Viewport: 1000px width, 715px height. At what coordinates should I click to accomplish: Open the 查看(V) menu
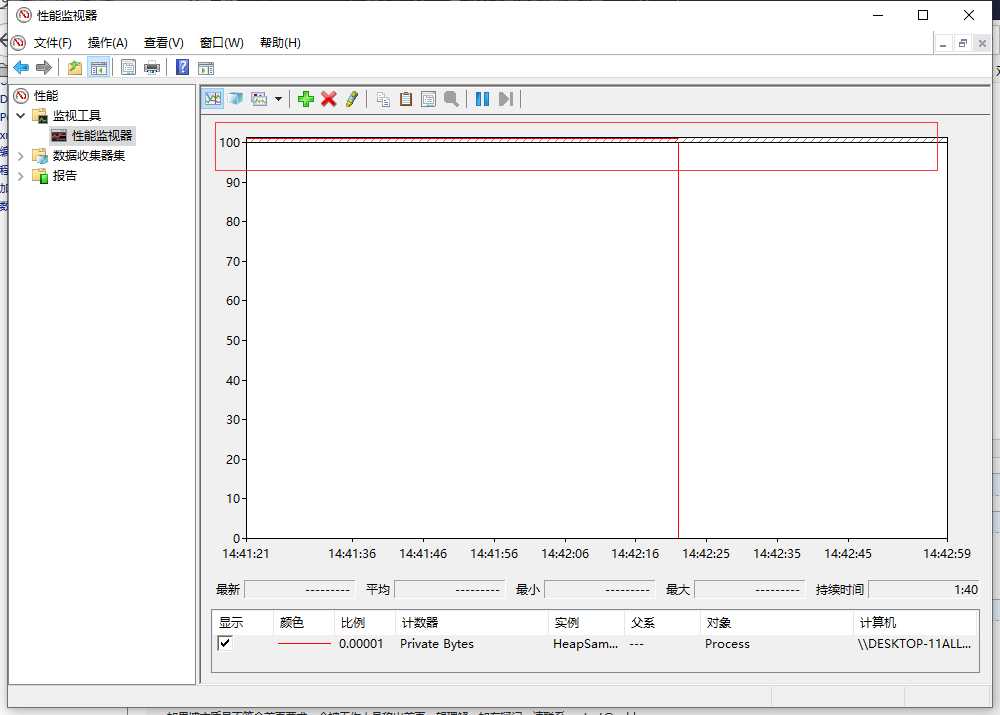(x=164, y=43)
